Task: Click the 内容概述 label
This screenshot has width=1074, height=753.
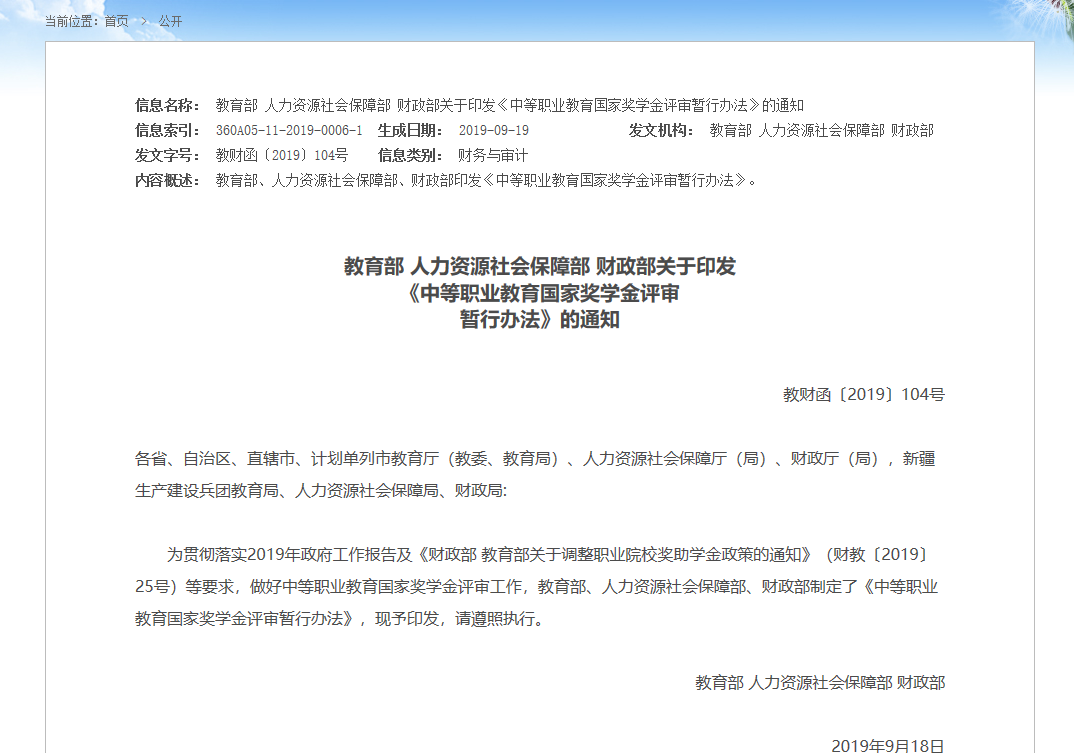Action: [167, 180]
